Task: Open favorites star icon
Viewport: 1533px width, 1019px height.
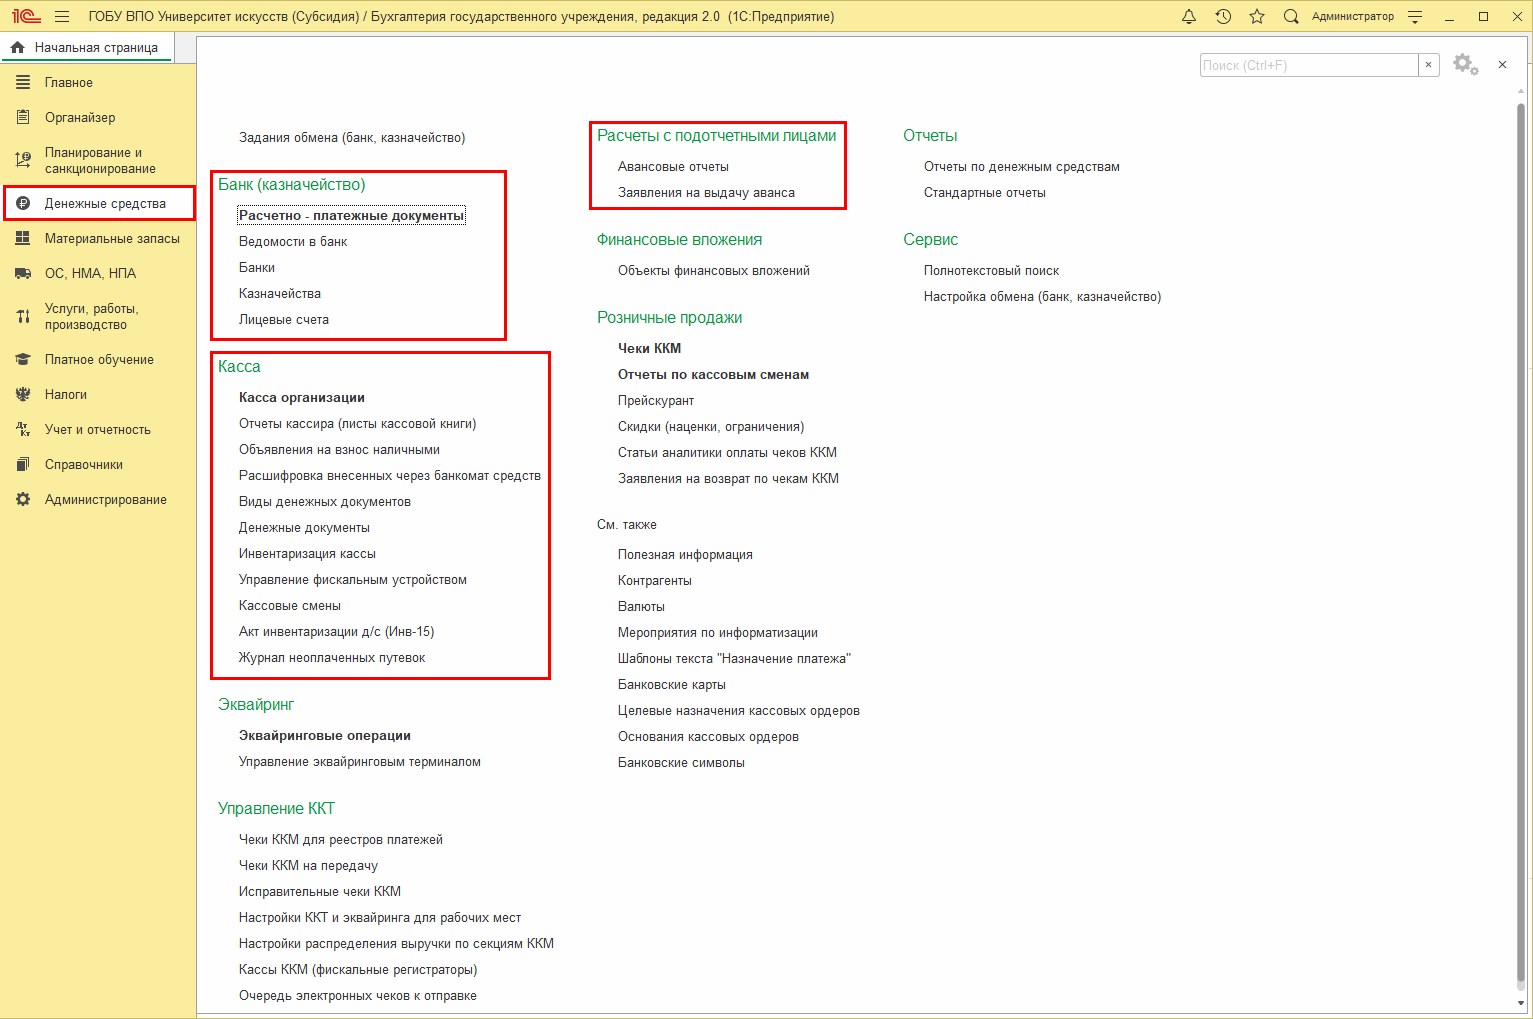Action: click(1257, 17)
